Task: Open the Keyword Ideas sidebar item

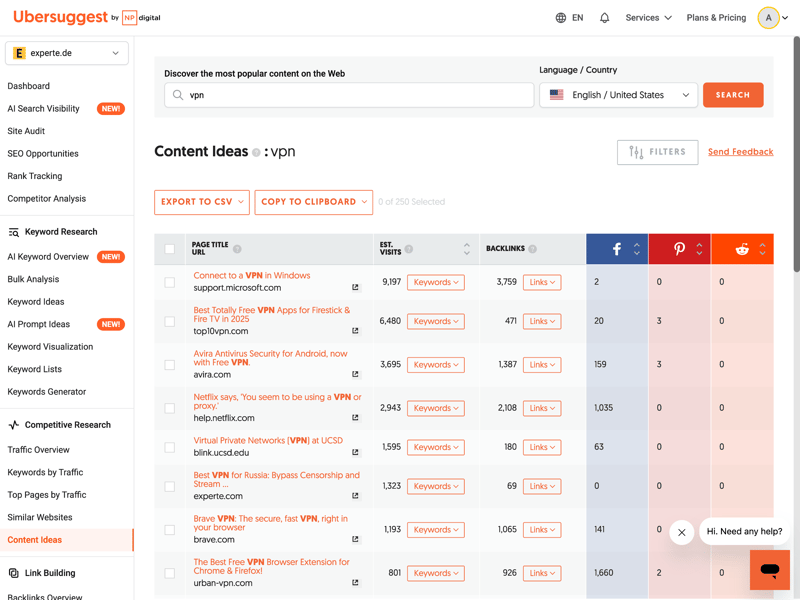Action: pos(36,302)
